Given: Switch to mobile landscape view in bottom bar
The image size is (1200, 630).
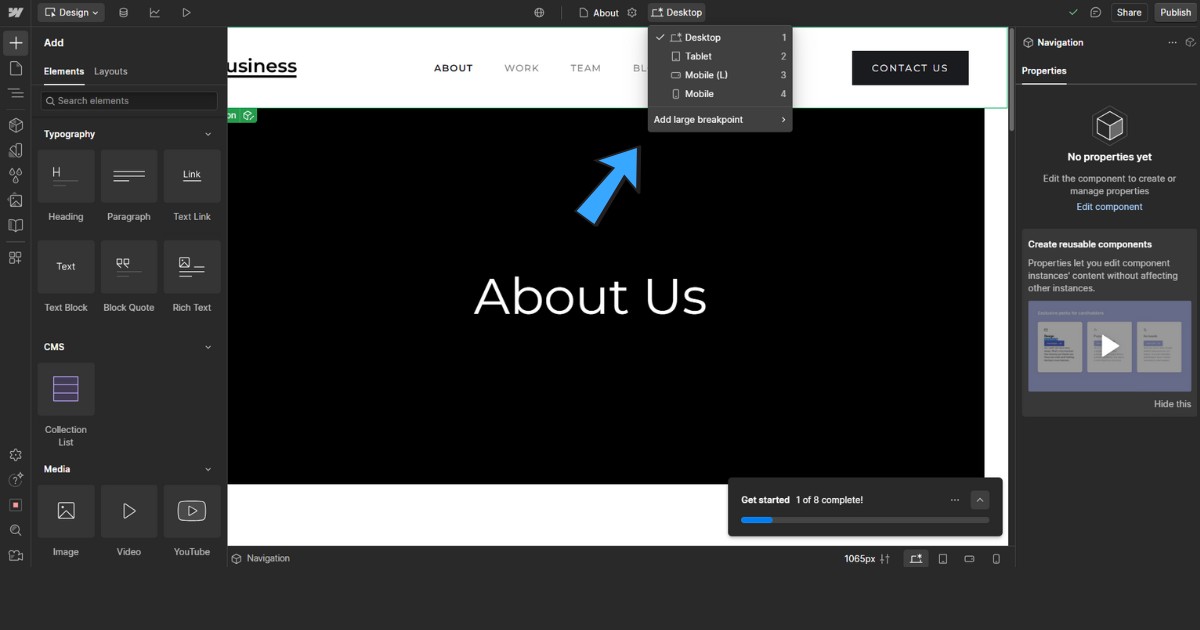Looking at the screenshot, I should point(969,559).
